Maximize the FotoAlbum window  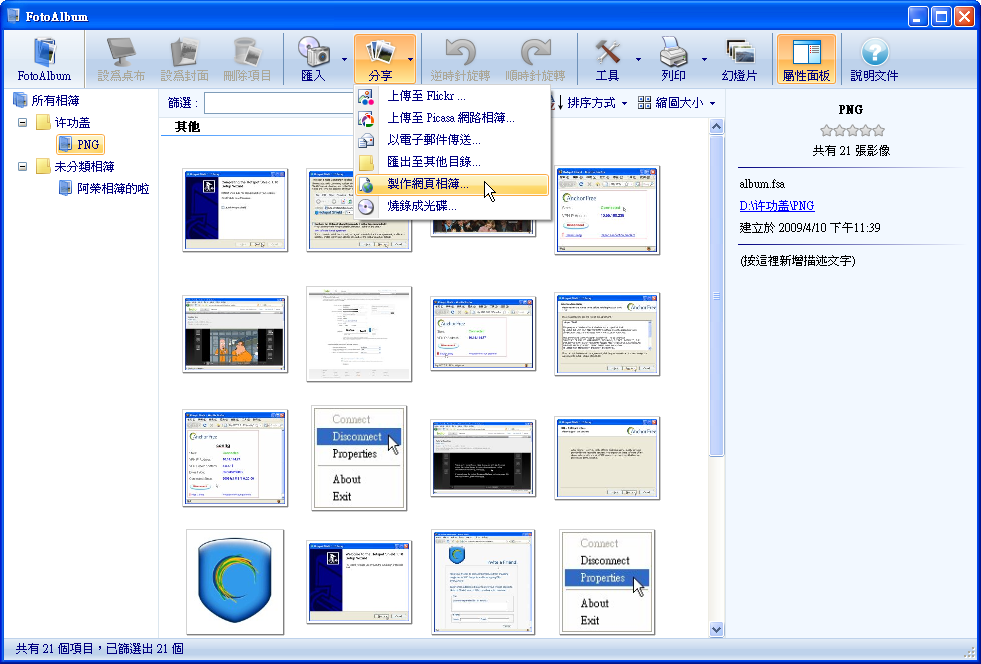[x=941, y=16]
